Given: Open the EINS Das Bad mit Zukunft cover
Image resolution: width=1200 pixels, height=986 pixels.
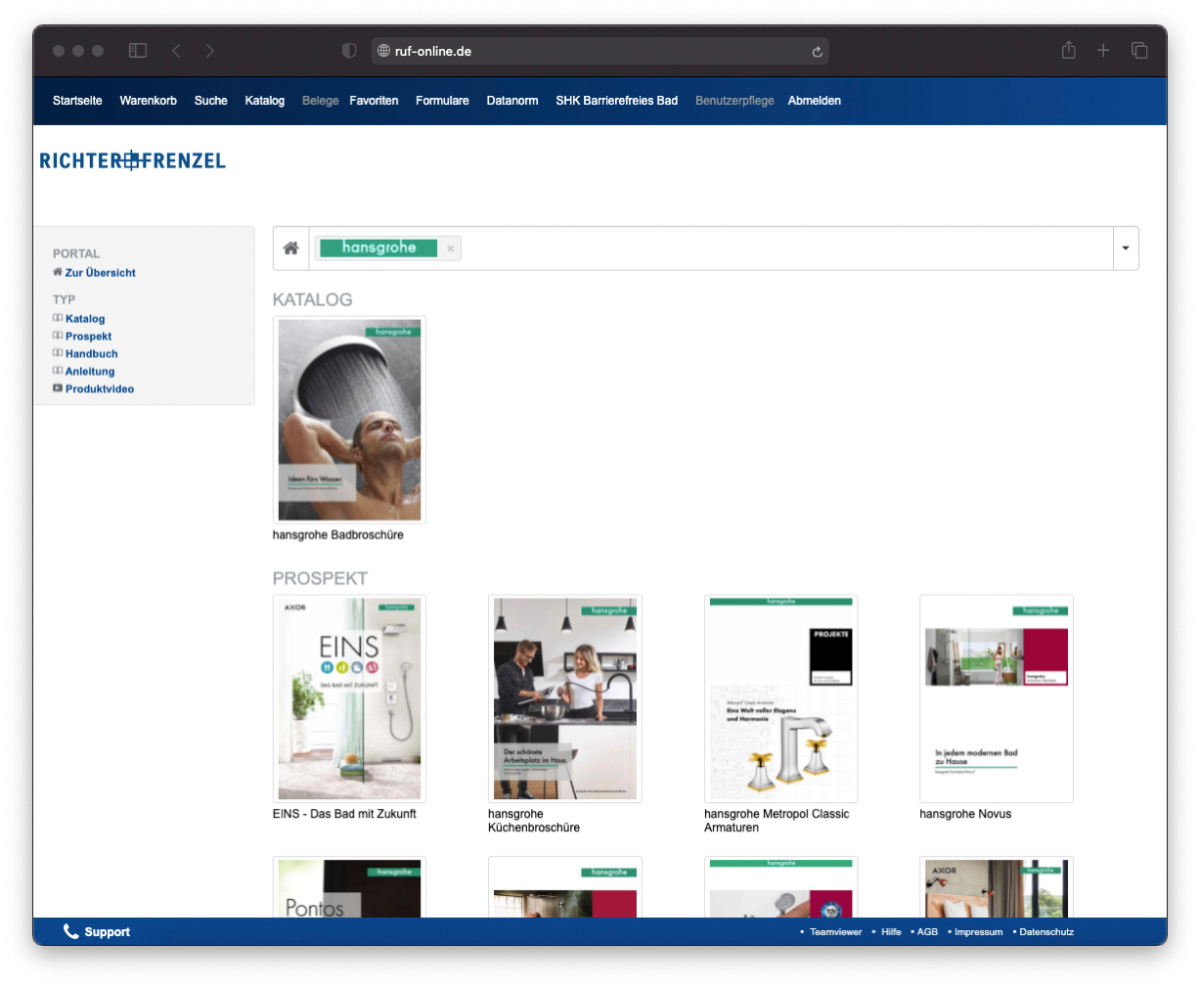Looking at the screenshot, I should coord(349,699).
